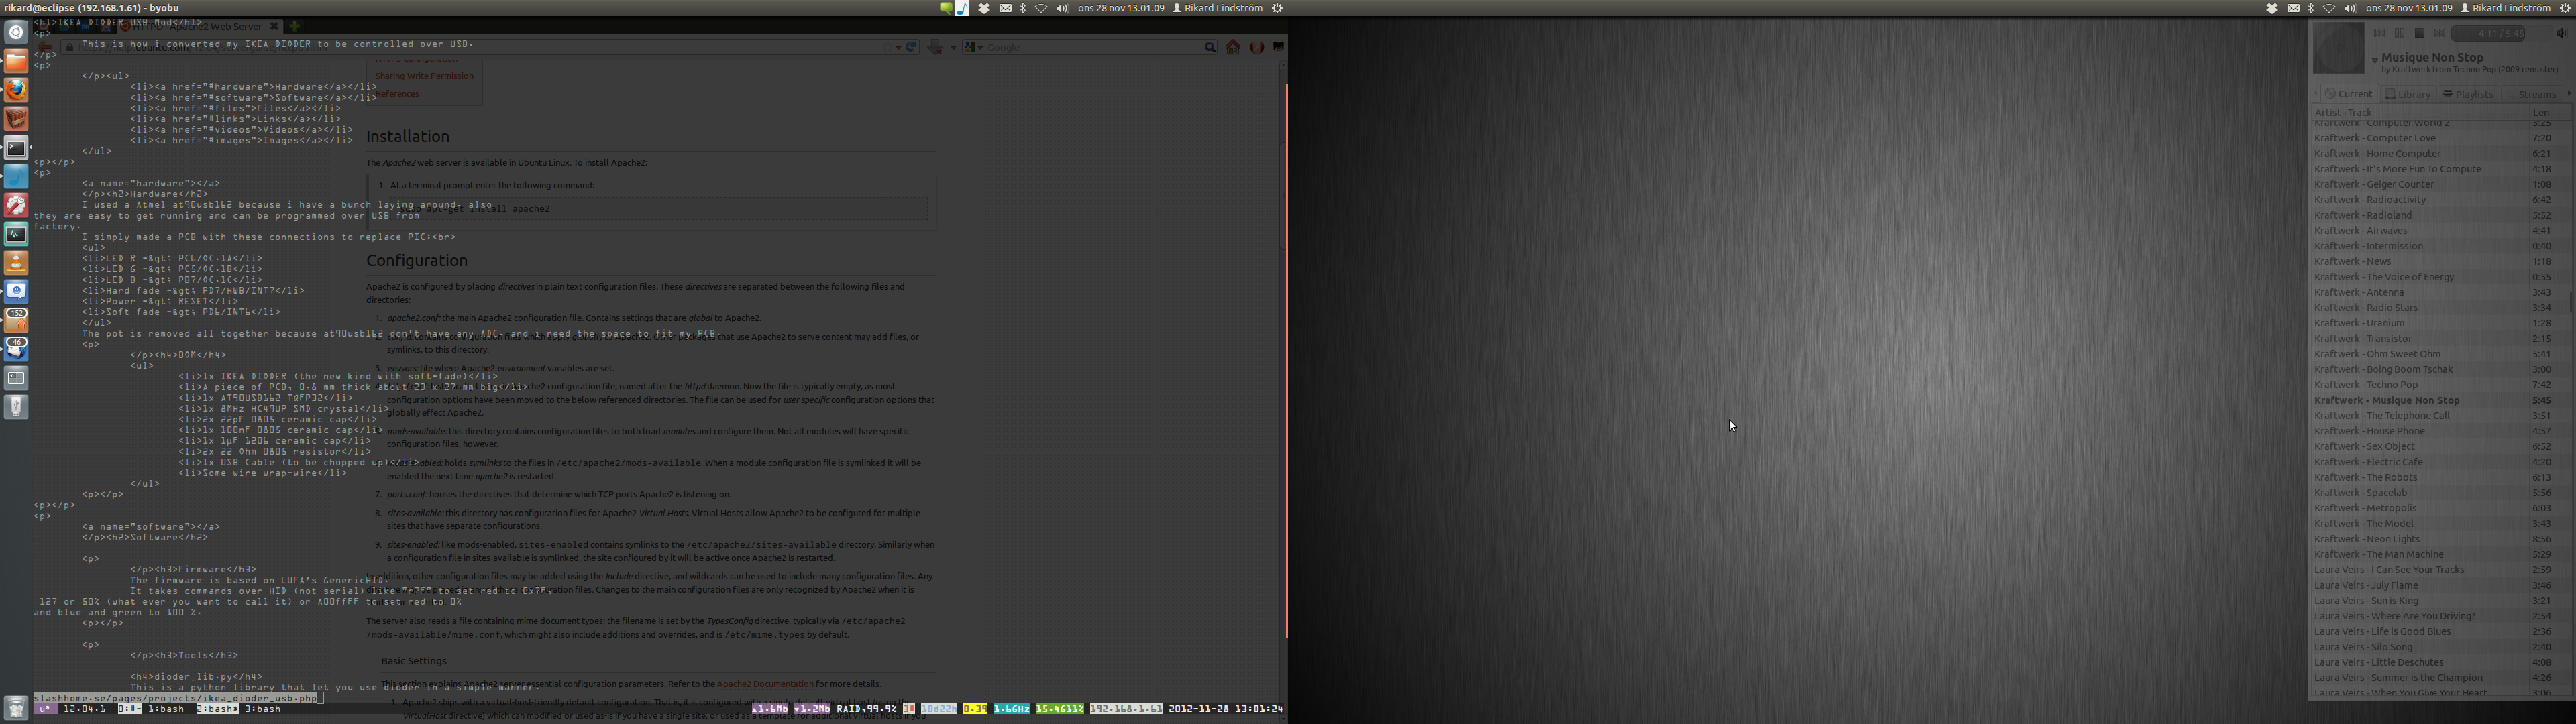Click the Firefox Google search field
The width and height of the screenshot is (2576, 724).
(x=1090, y=47)
